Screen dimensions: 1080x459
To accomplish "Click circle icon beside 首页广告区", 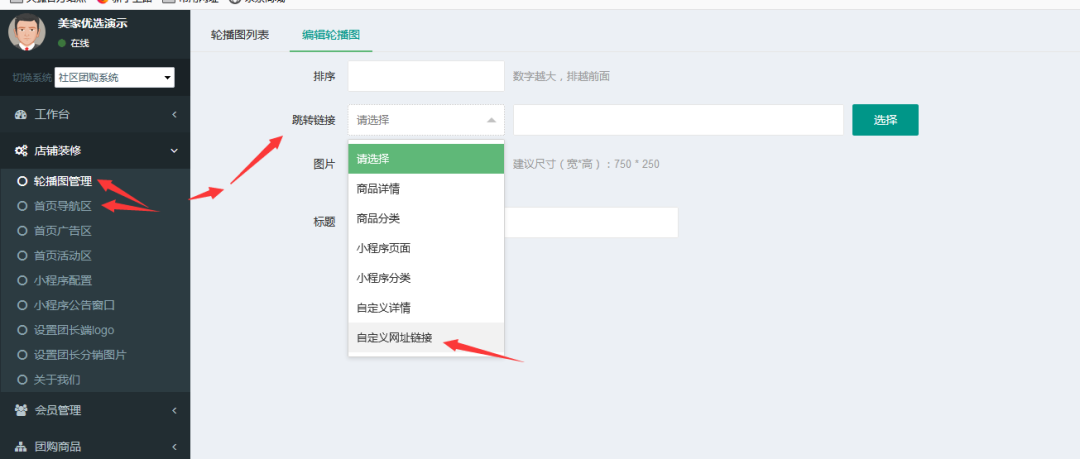I will pos(22,231).
